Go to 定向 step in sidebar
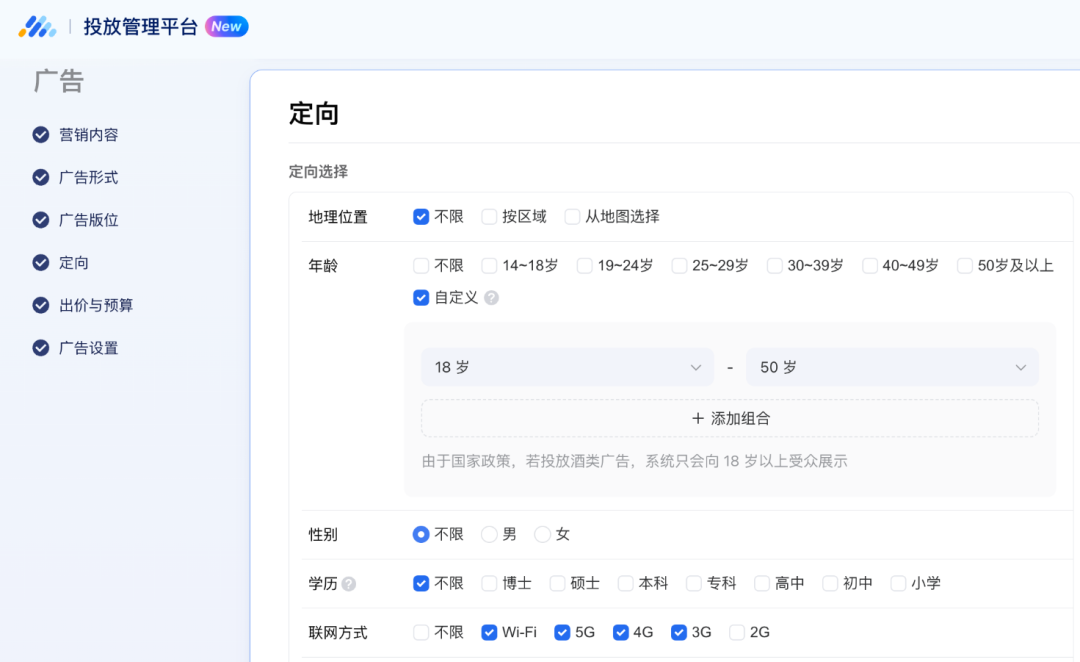1080x662 pixels. [74, 262]
